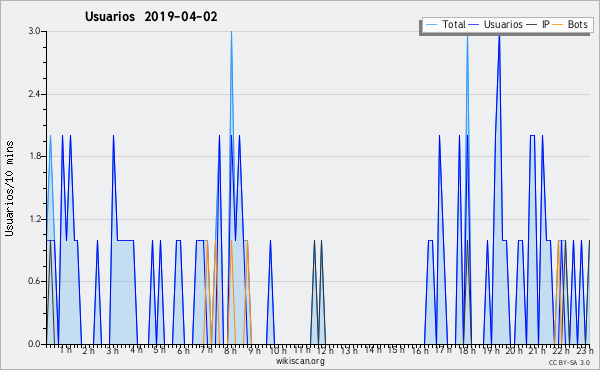The width and height of the screenshot is (600, 370).
Task: Click the 0.6 y-axis value
Action: 34,281
